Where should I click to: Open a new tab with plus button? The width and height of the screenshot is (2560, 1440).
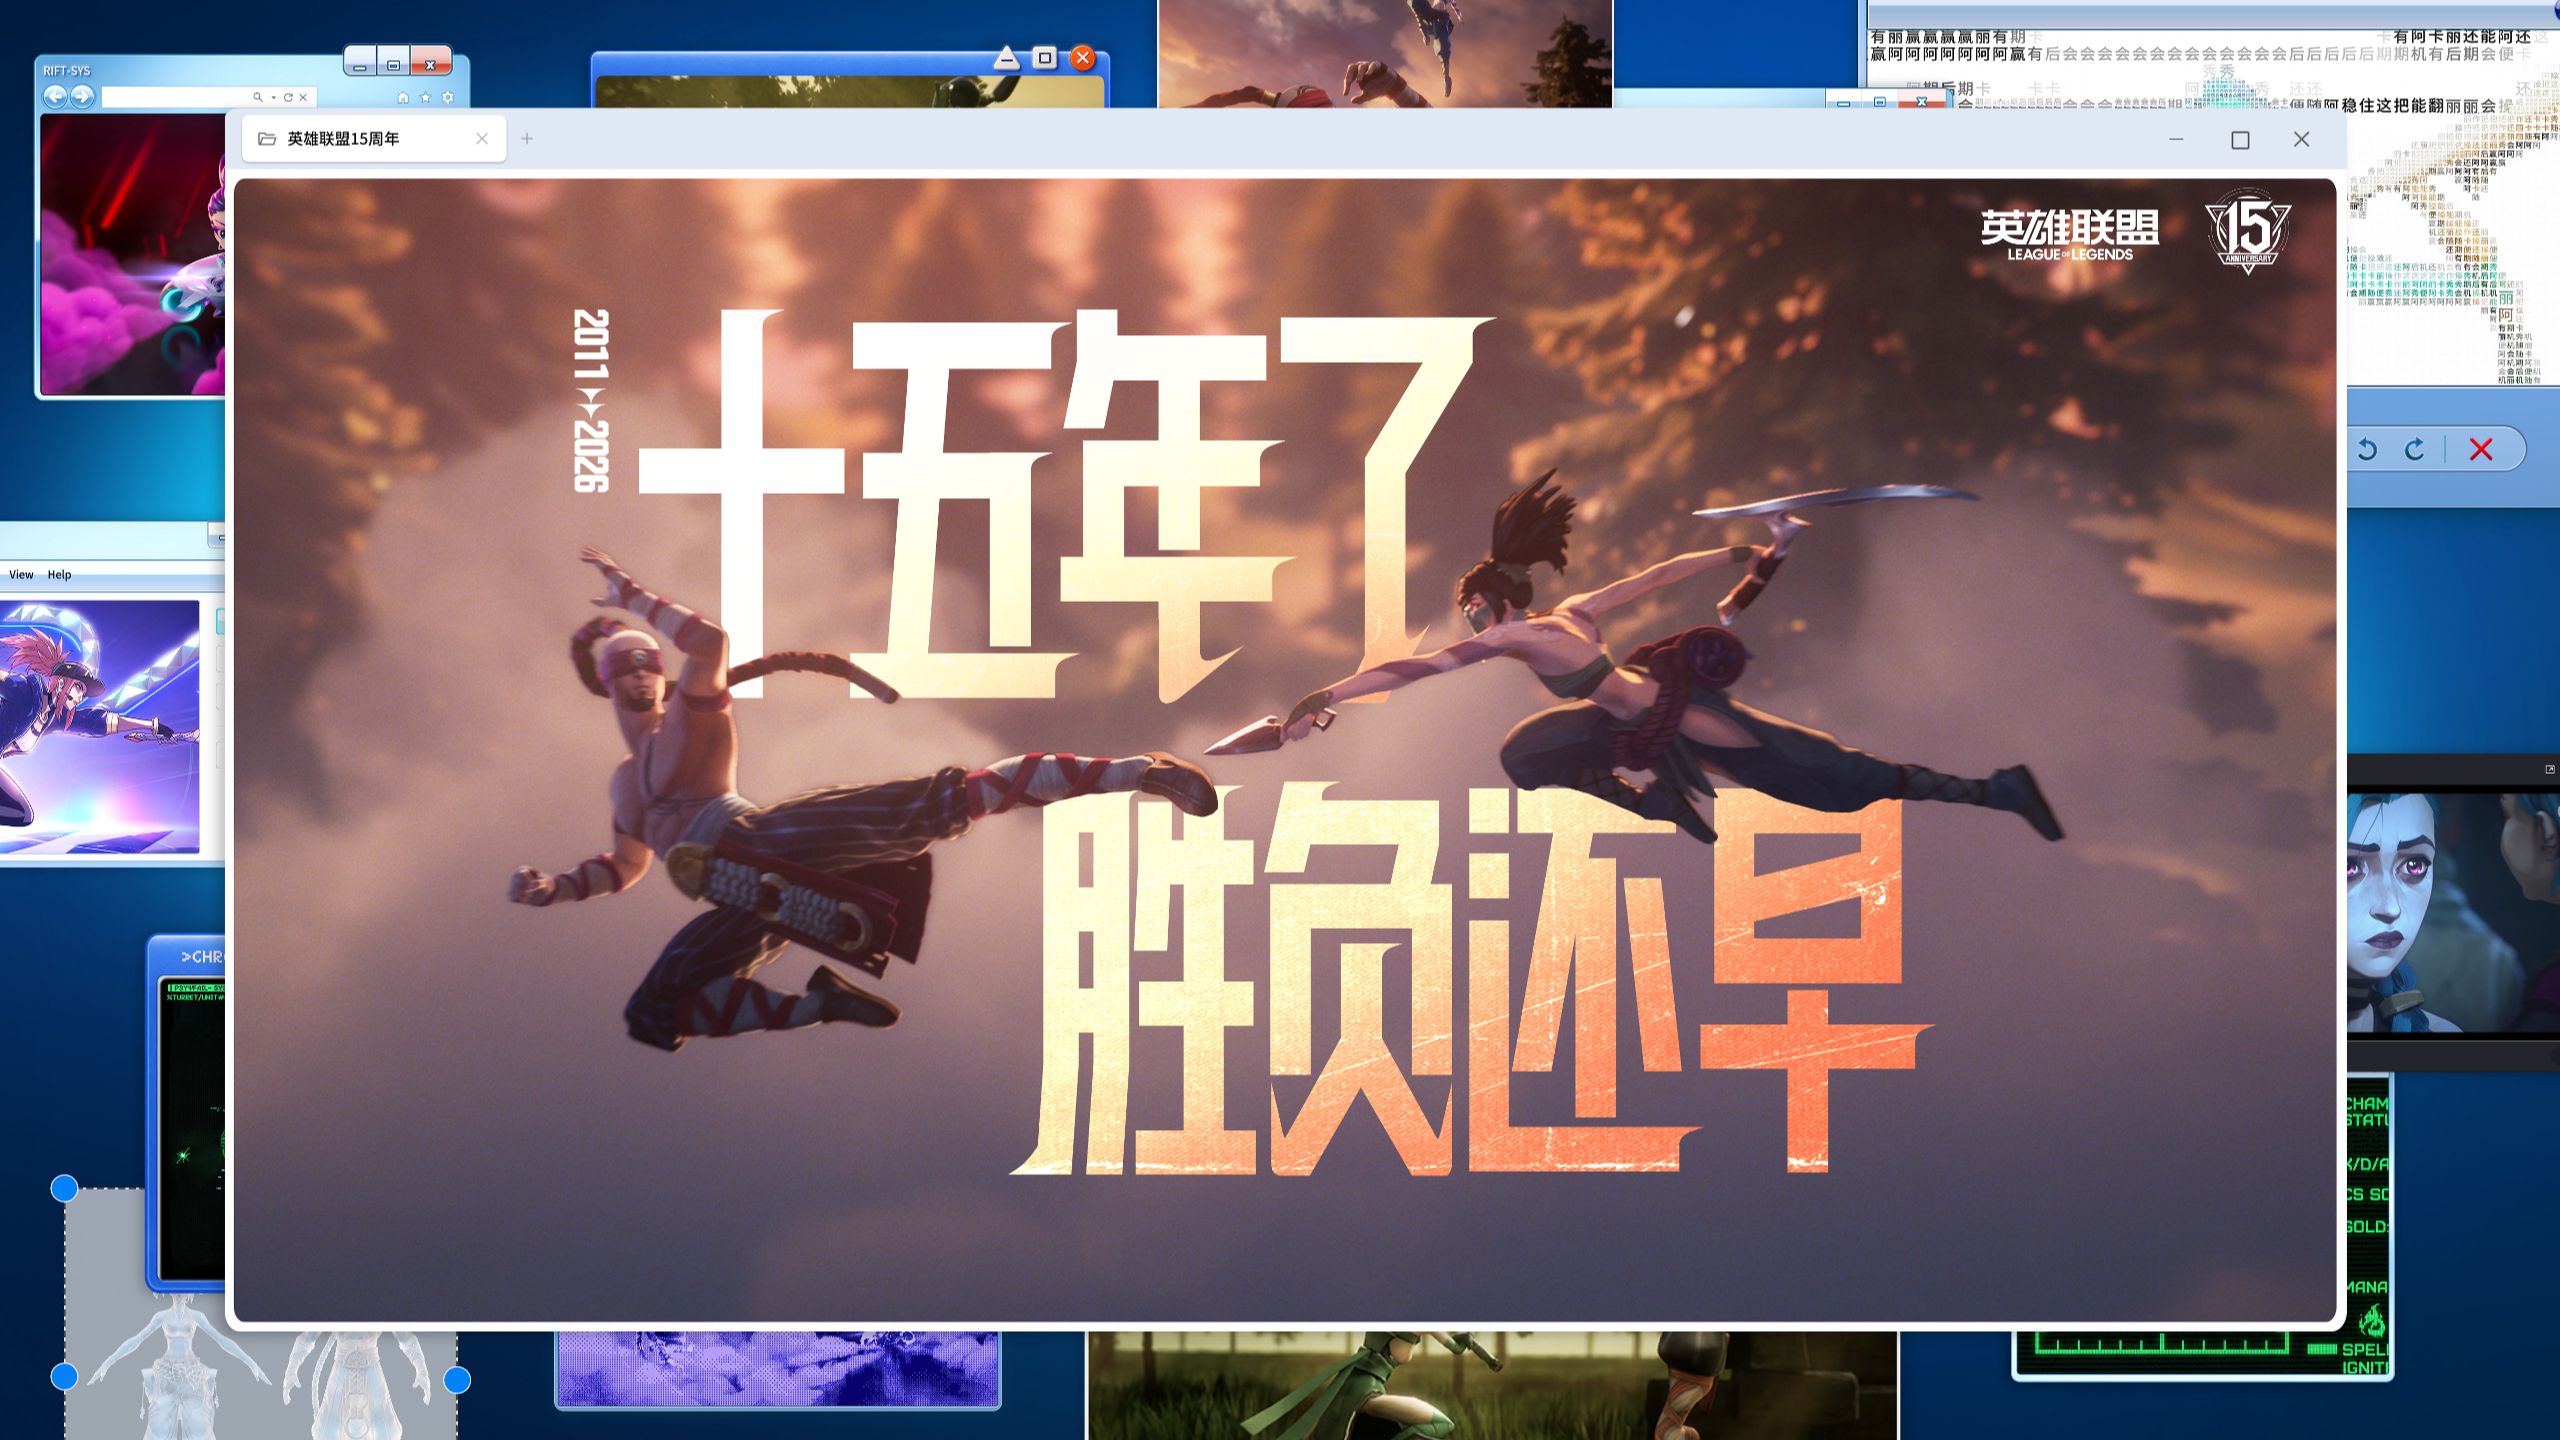point(527,139)
